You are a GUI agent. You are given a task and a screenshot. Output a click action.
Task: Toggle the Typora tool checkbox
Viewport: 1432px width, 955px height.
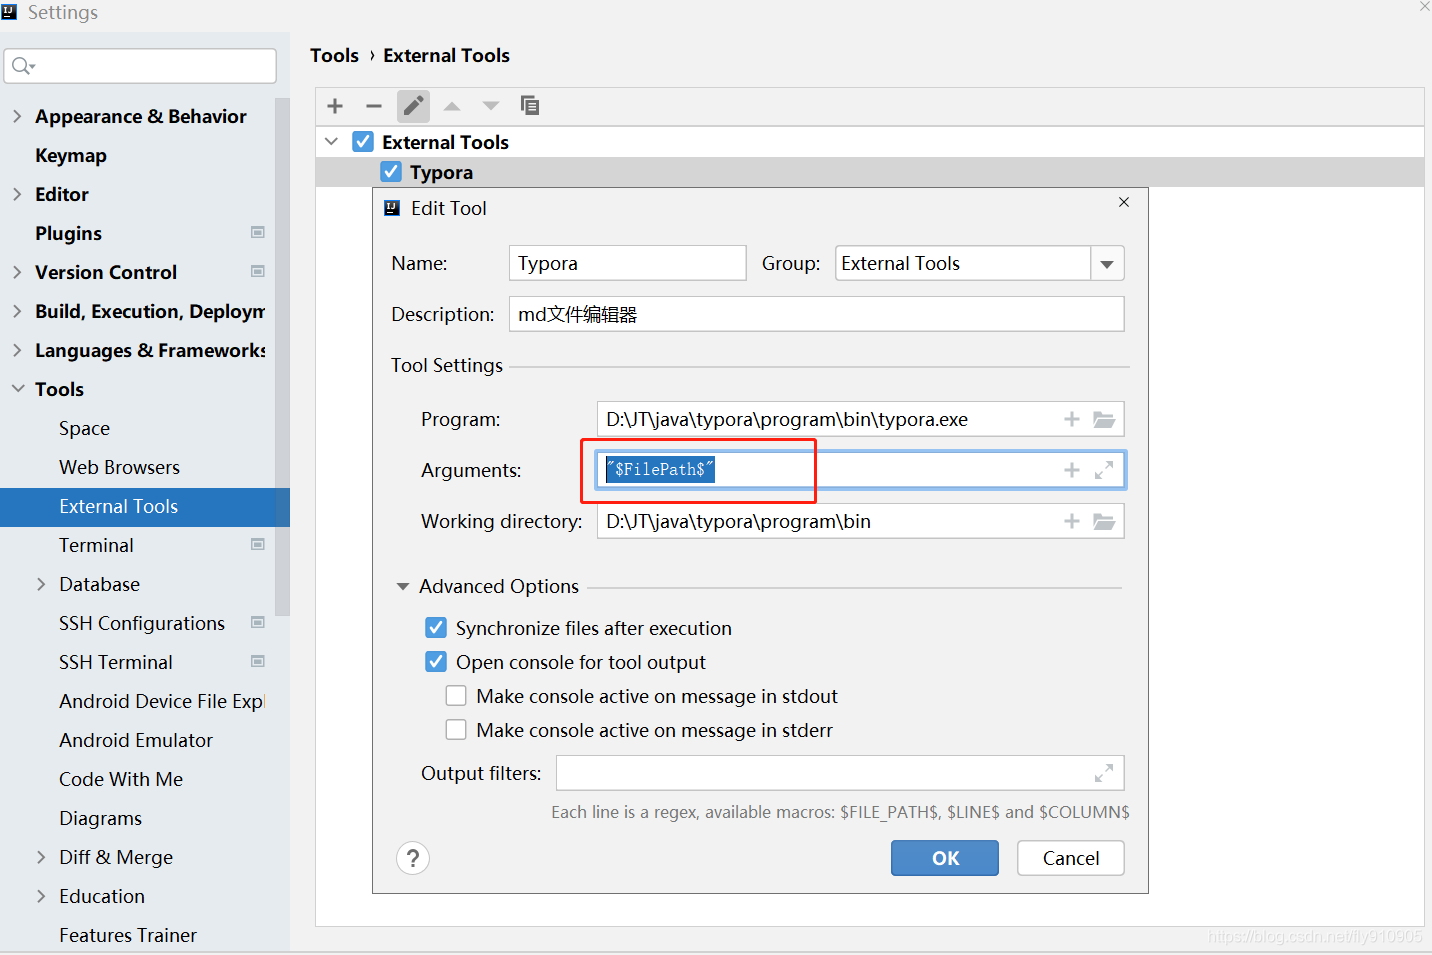point(391,172)
